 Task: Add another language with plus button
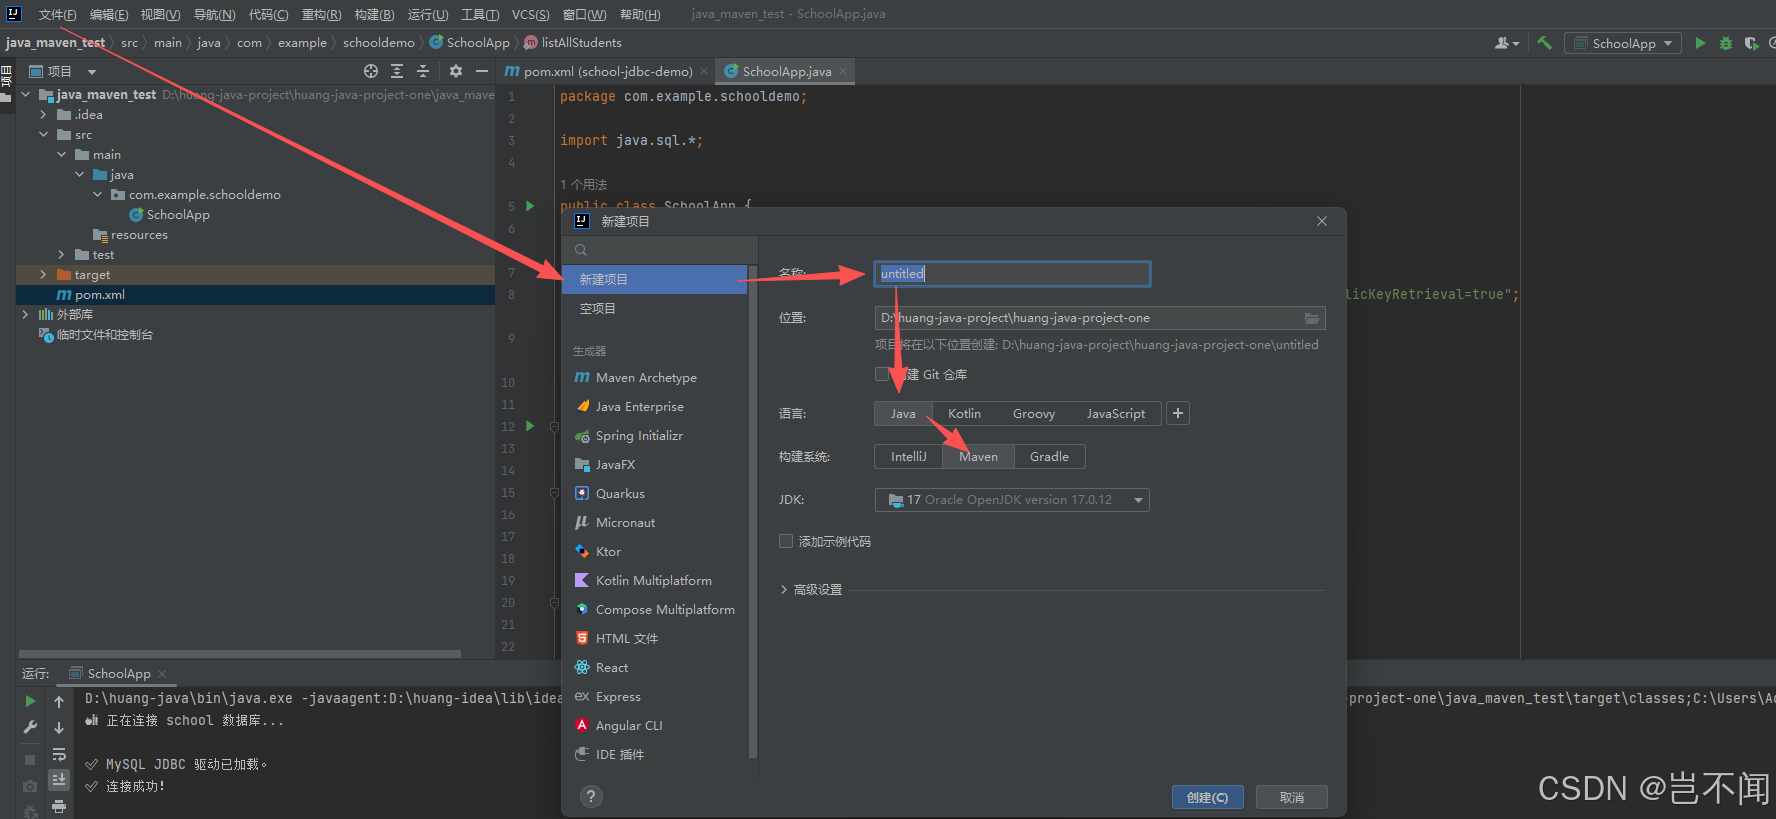[1178, 413]
